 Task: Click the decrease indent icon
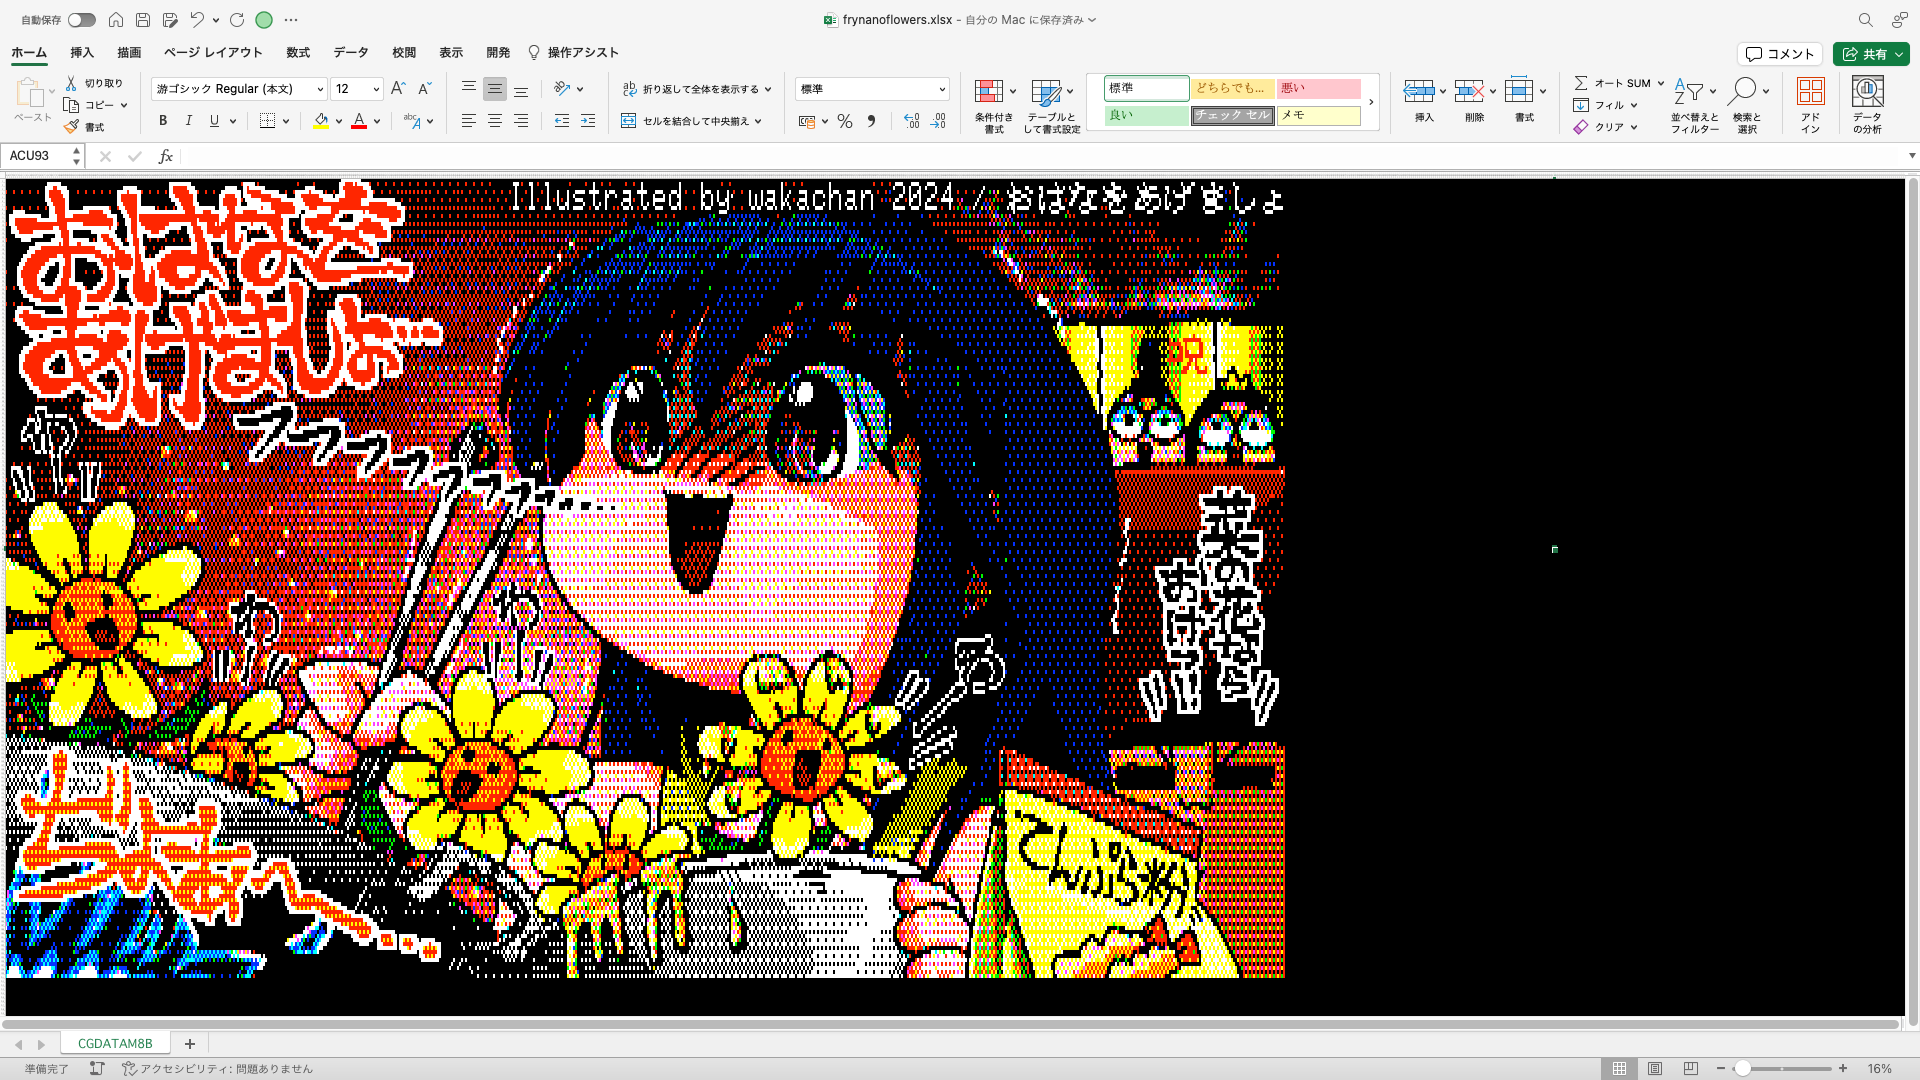click(561, 121)
